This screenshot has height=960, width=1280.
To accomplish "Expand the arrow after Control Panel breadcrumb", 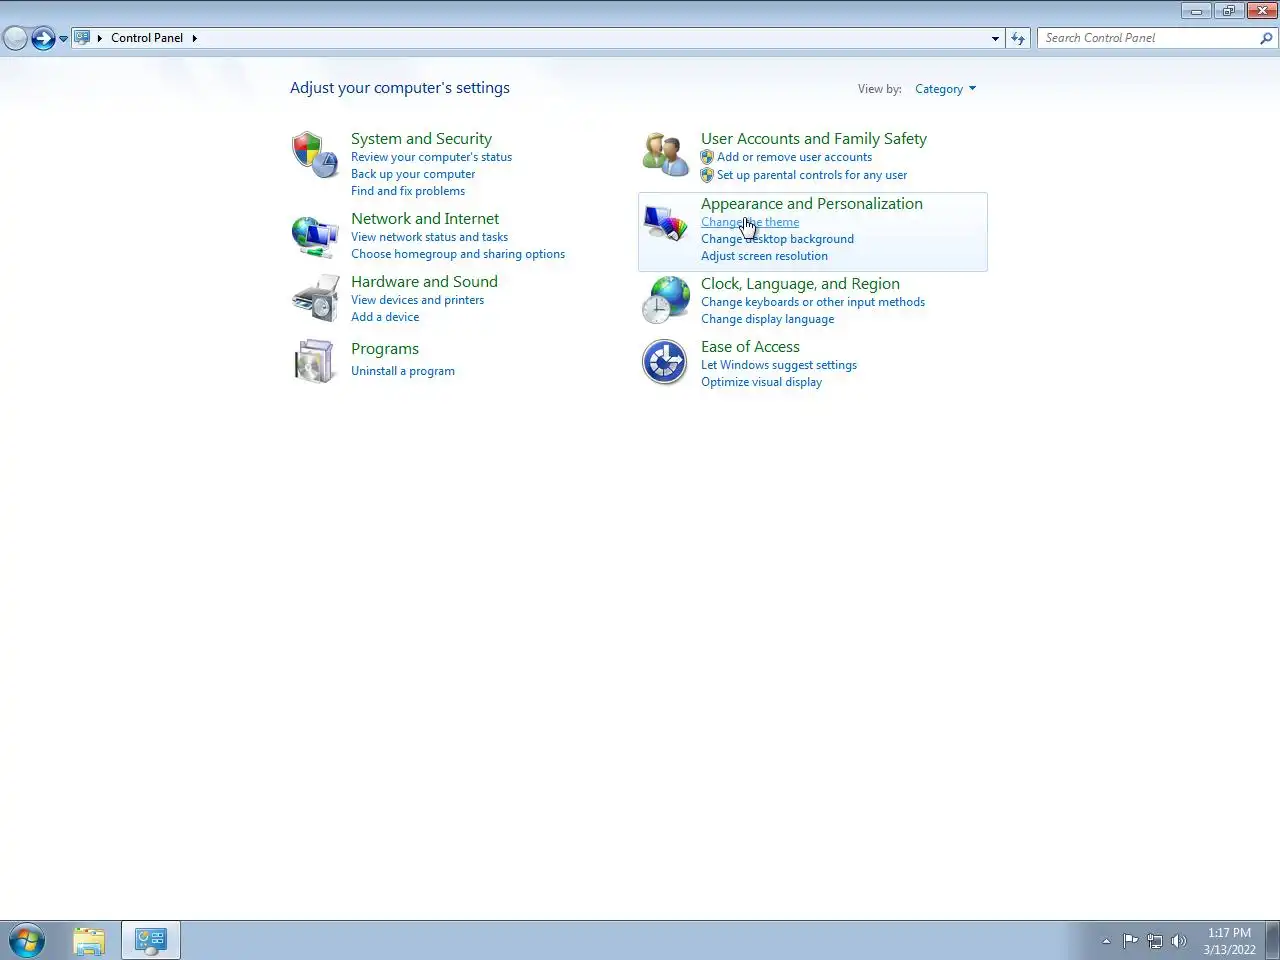I will click(x=195, y=38).
